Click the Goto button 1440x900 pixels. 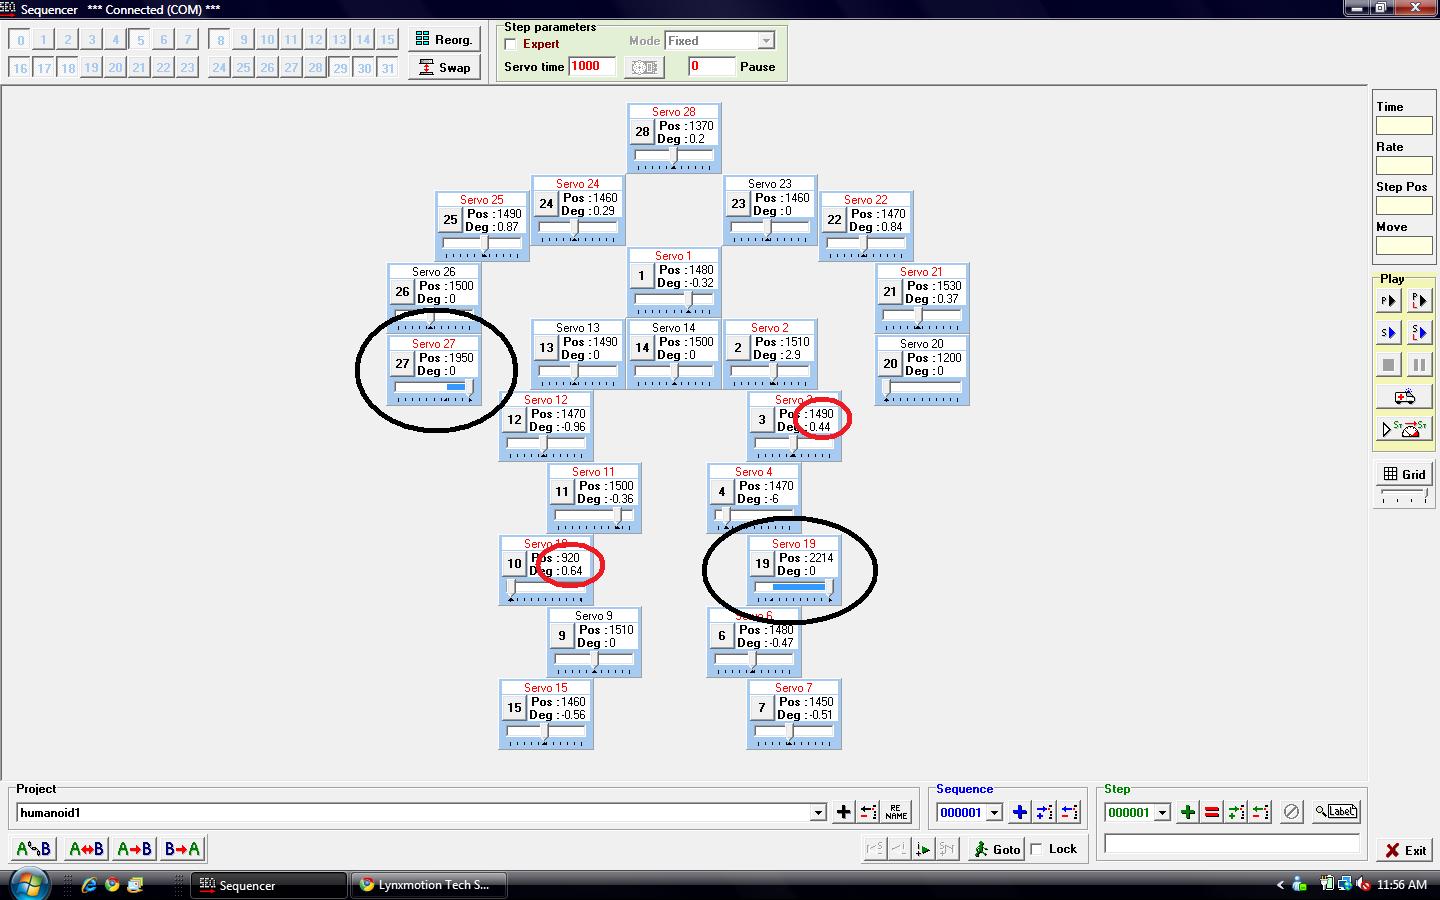[x=996, y=849]
